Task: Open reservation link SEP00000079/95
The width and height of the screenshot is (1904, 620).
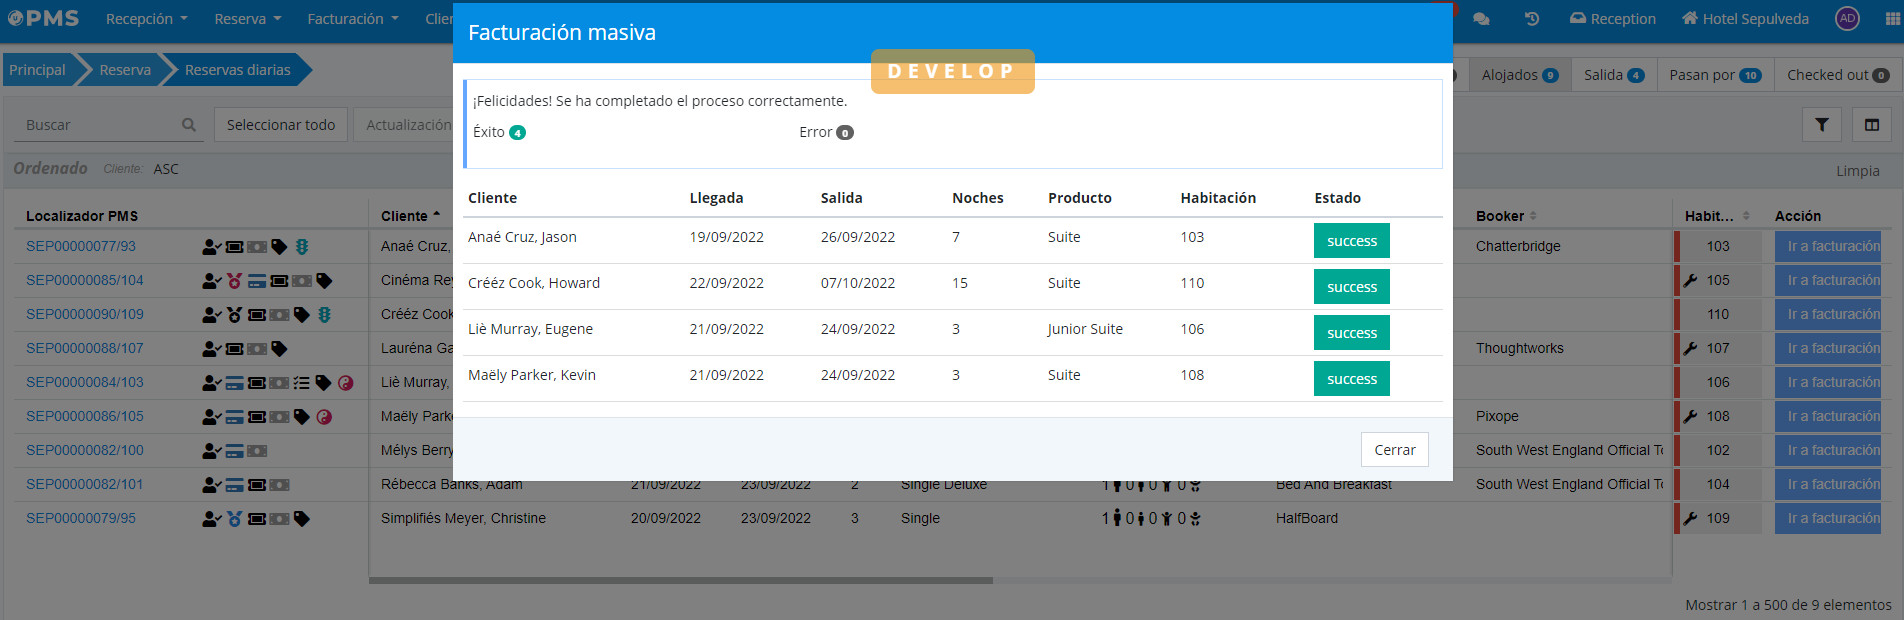Action: 81,518
